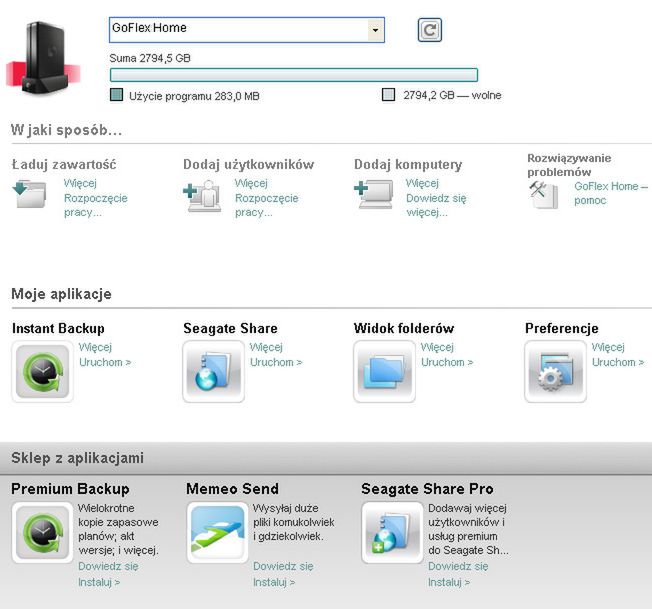The width and height of the screenshot is (652, 609).
Task: Click Więcej next to Seagate Share
Action: [x=266, y=347]
